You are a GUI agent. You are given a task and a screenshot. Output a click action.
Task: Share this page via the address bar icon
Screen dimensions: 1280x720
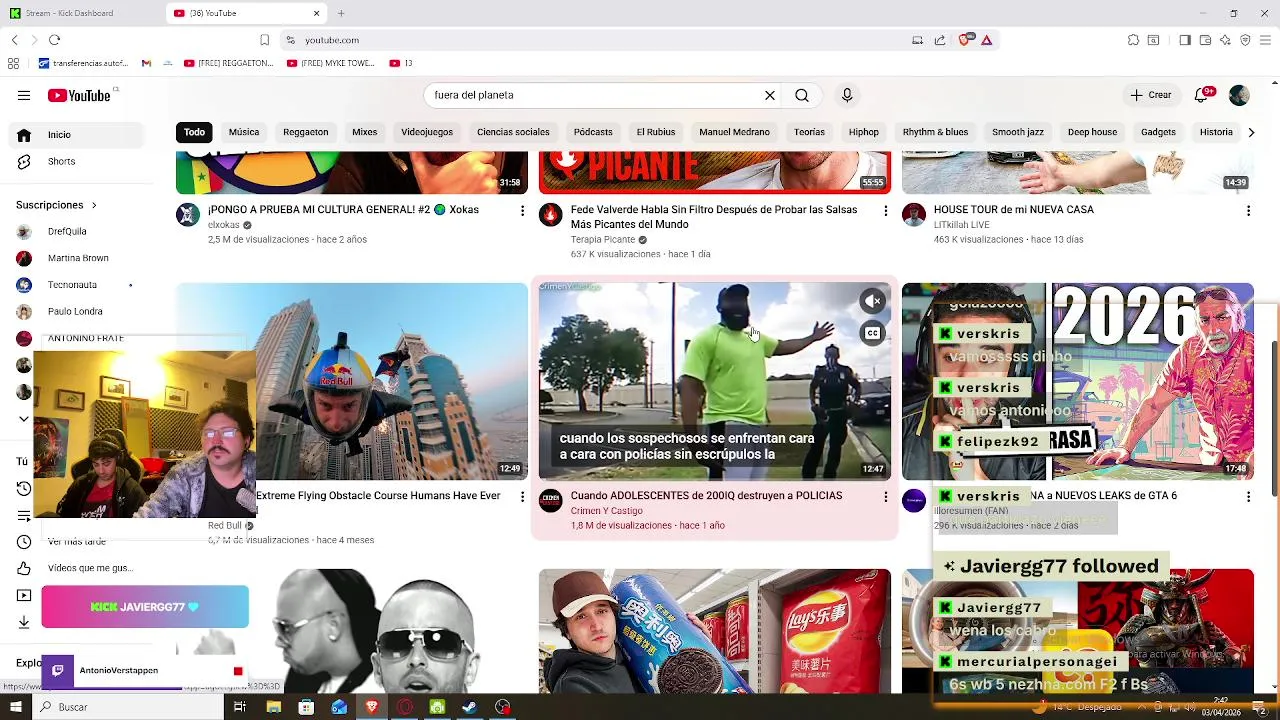coord(940,40)
